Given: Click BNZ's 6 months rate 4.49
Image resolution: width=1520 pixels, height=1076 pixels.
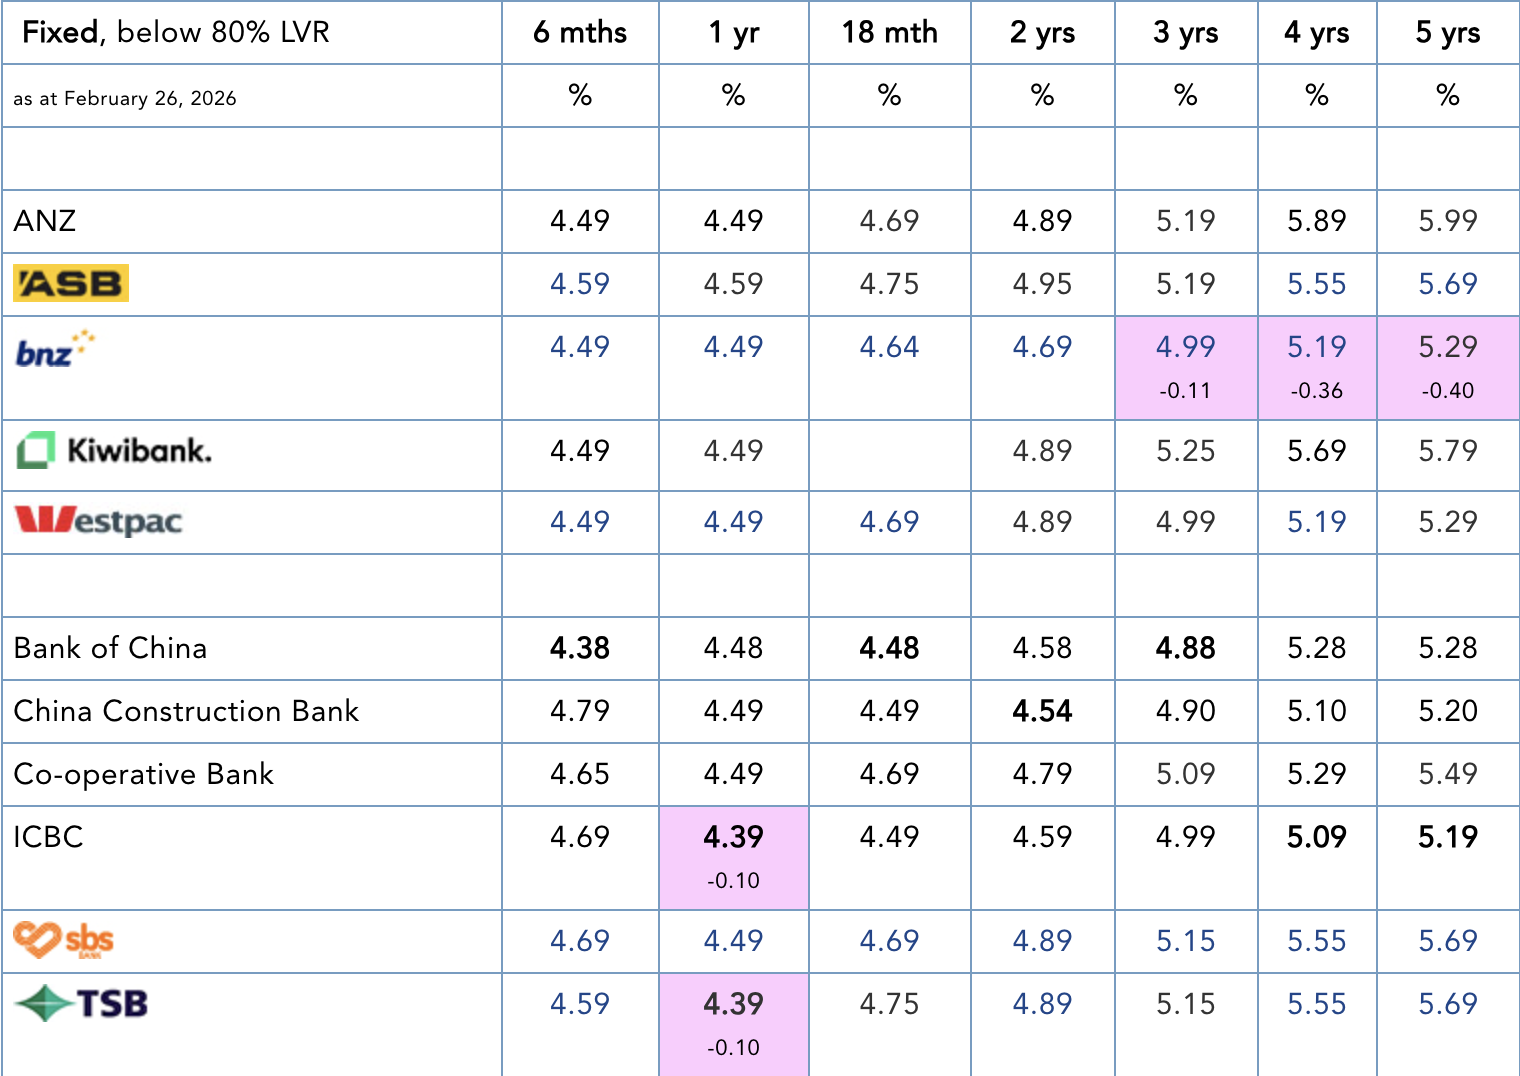Looking at the screenshot, I should (x=580, y=347).
